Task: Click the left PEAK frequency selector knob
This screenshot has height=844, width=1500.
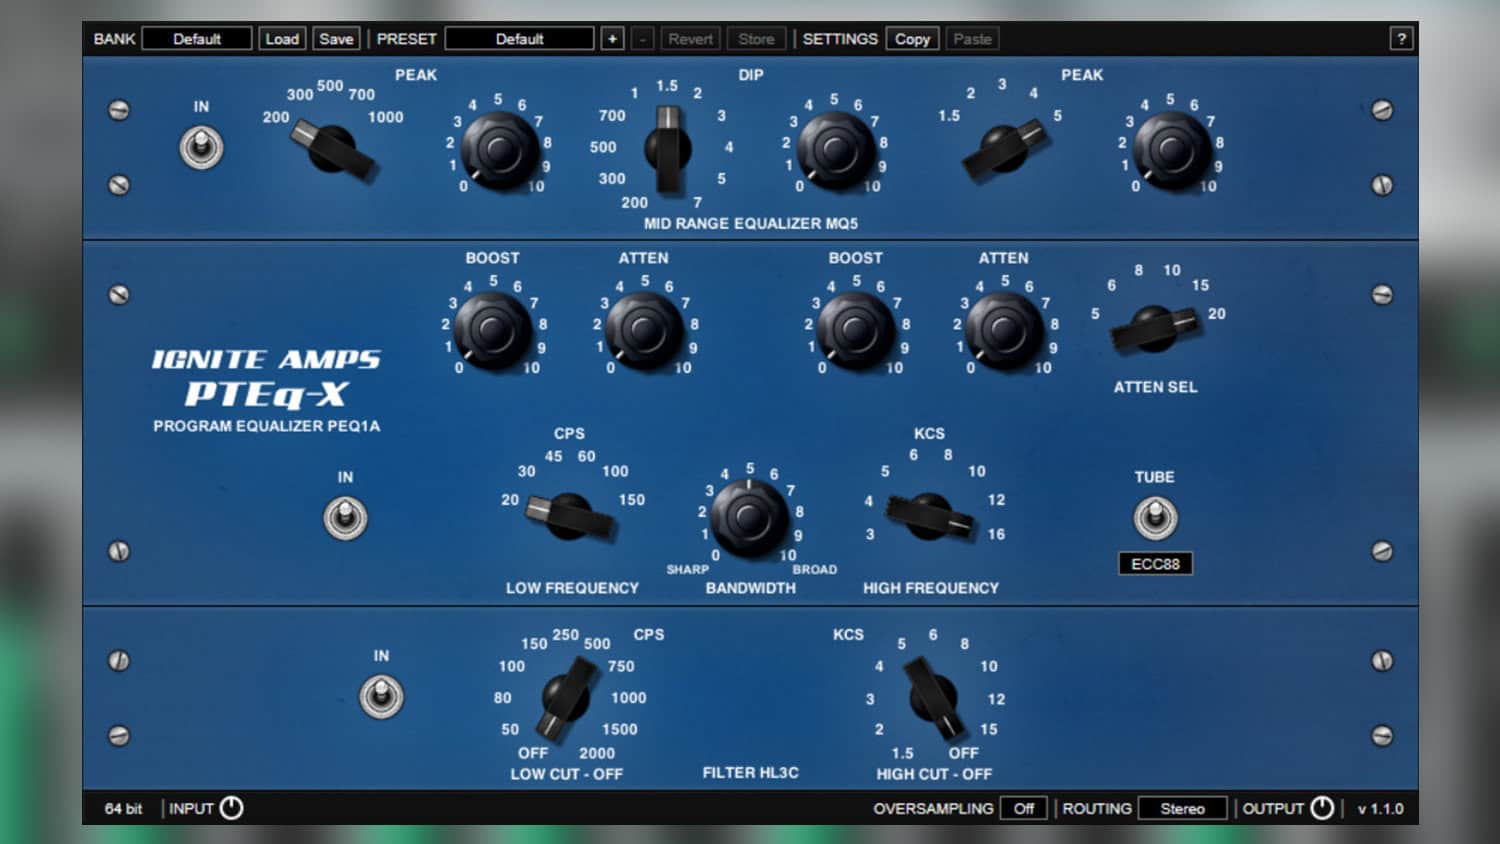Action: tap(333, 150)
